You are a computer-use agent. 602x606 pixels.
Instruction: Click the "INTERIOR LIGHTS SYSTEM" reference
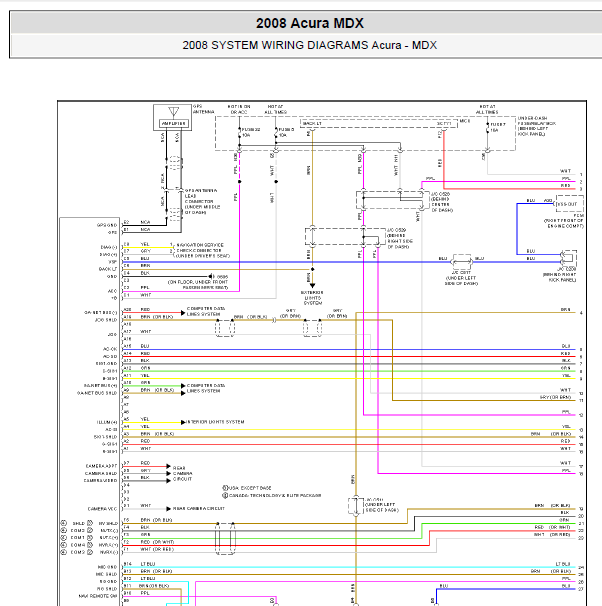click(x=215, y=422)
